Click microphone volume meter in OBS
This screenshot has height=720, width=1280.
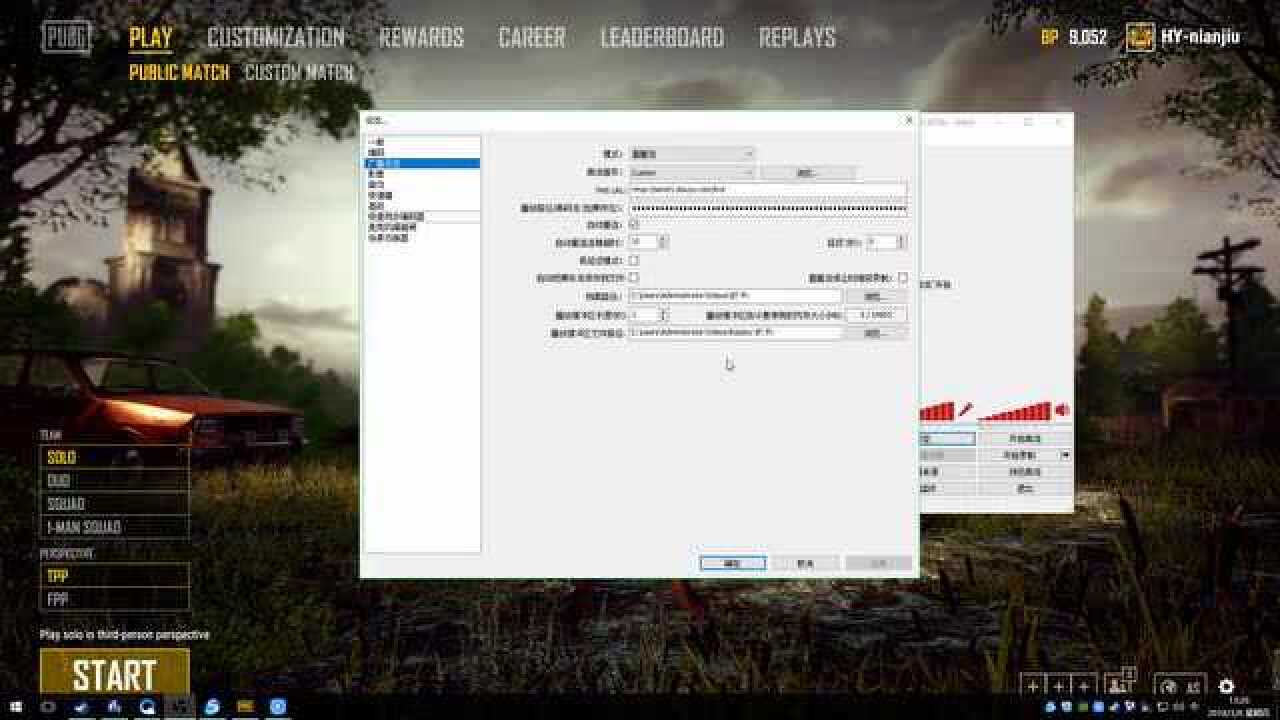click(x=936, y=411)
